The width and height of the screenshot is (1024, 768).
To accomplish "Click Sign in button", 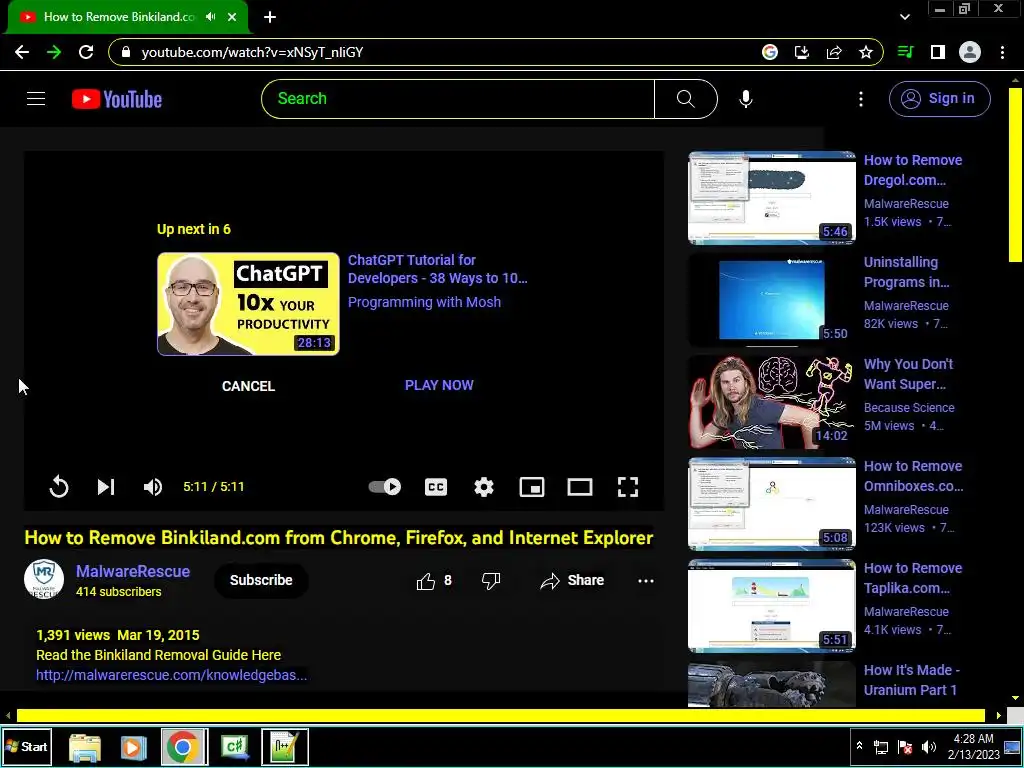I will click(940, 99).
